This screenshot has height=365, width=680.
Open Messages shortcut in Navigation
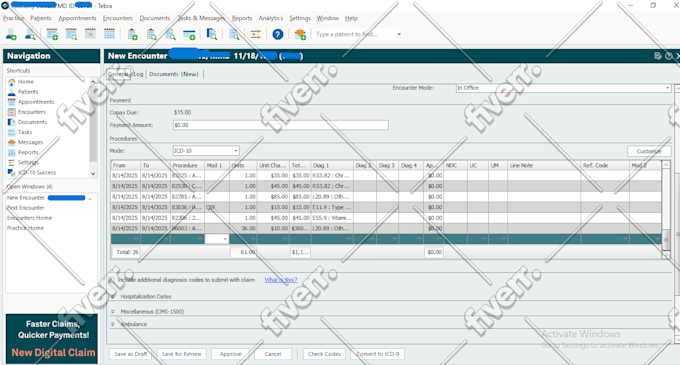click(30, 142)
